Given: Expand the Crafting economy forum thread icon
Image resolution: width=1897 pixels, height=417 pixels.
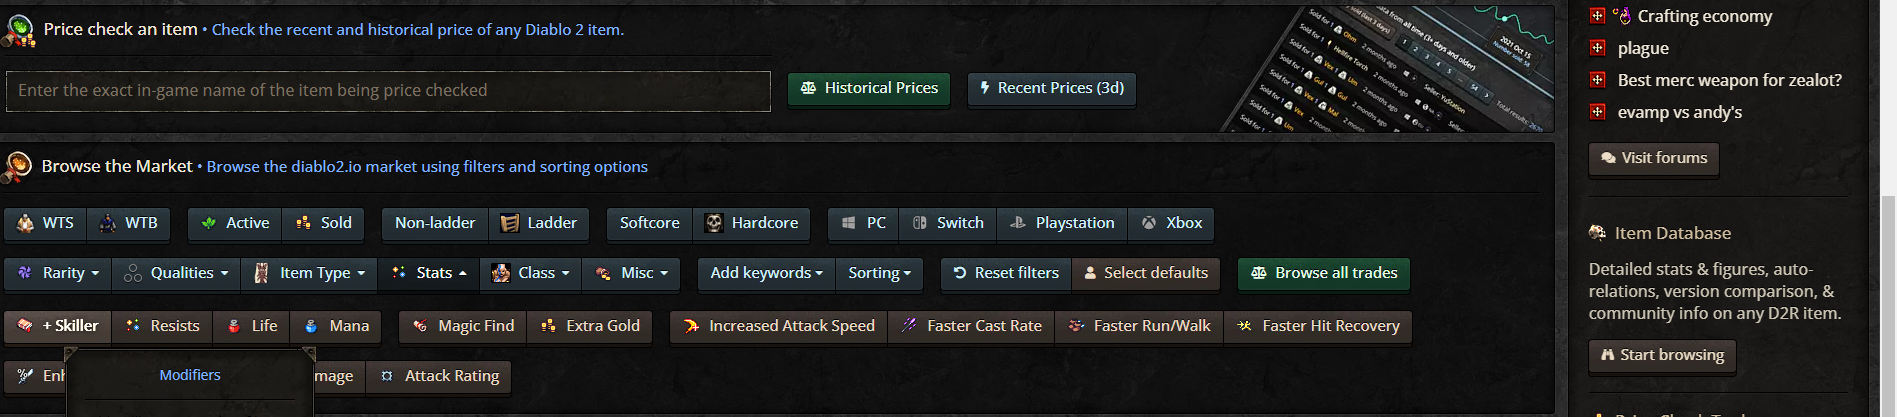Looking at the screenshot, I should click(x=1597, y=16).
